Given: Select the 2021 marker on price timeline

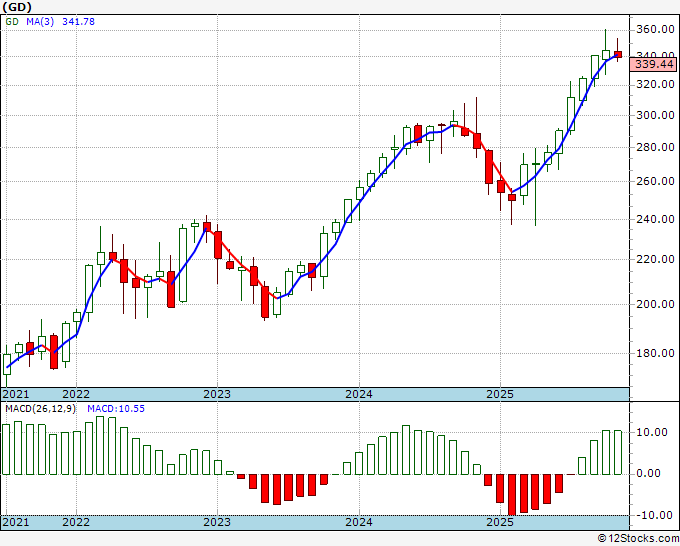Looking at the screenshot, I should click(x=16, y=394).
